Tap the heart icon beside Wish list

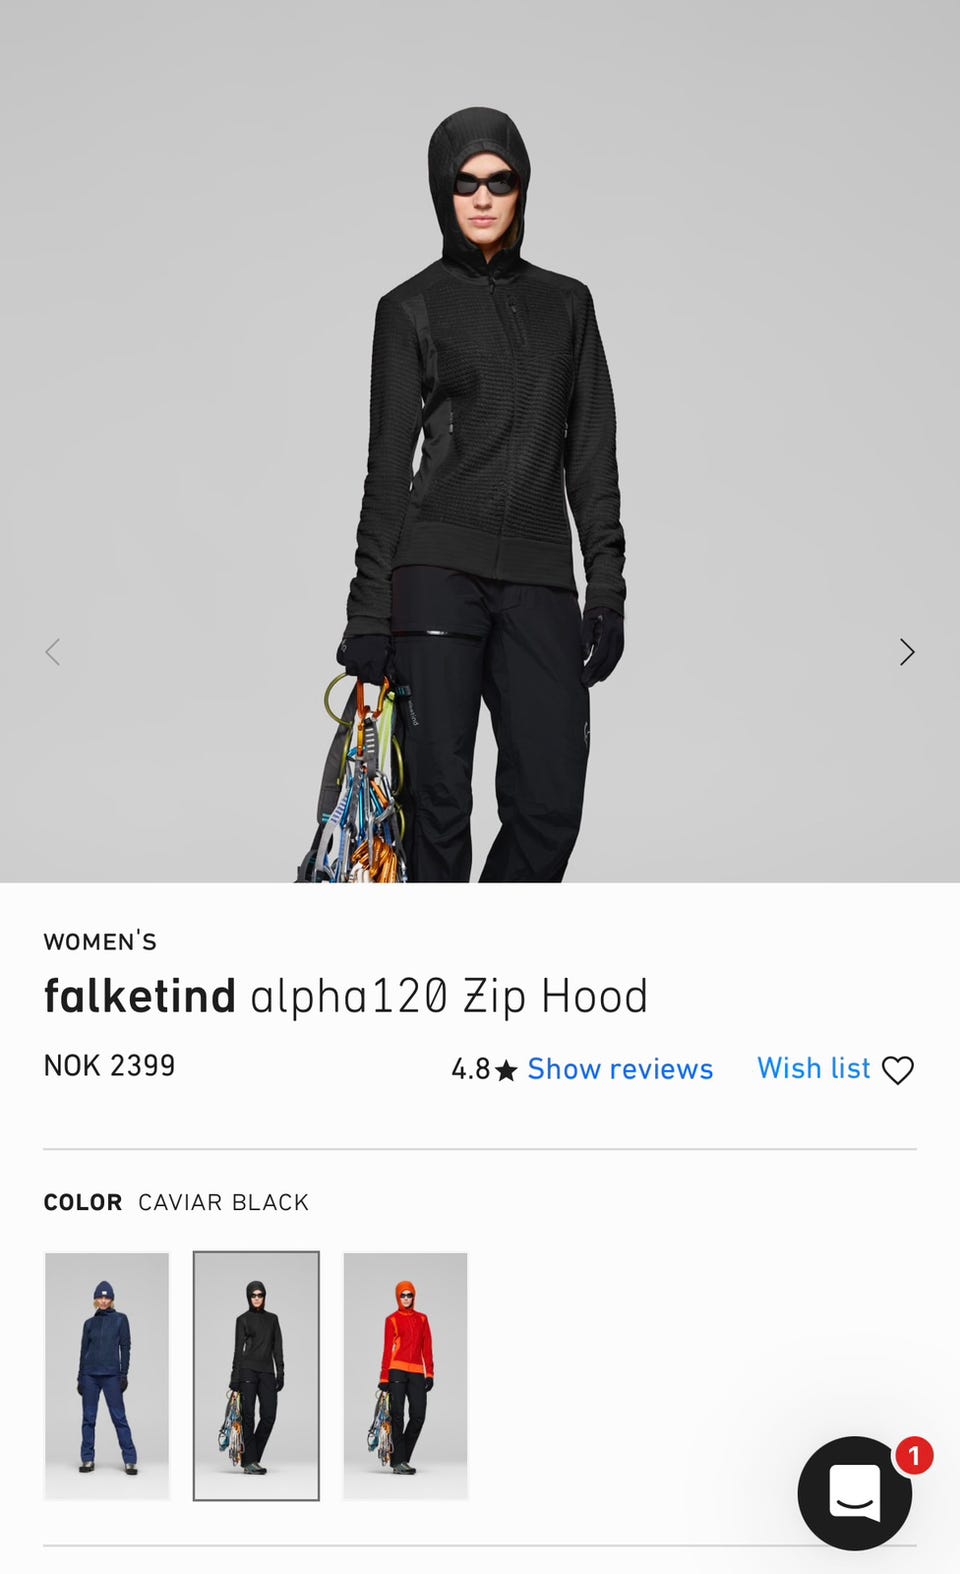pyautogui.click(x=898, y=1070)
